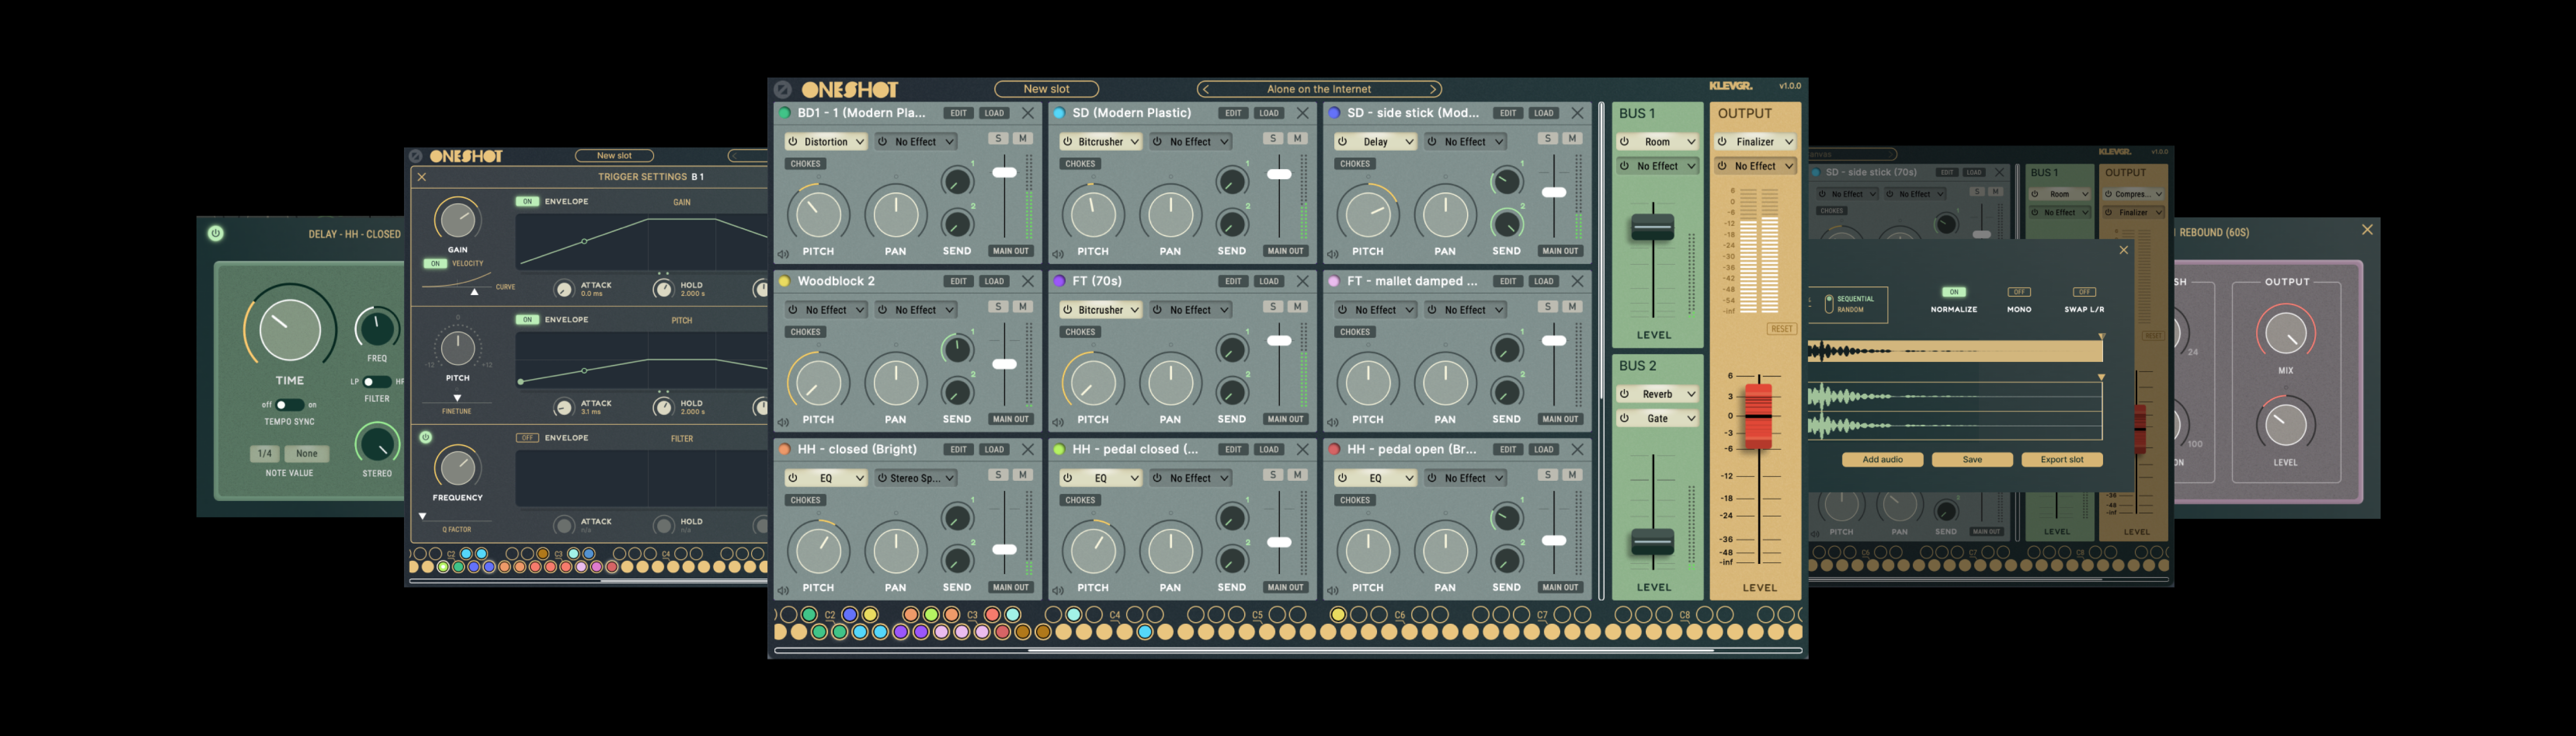Open the Gate dropdown on Bus 2
This screenshot has height=736, width=2576.
click(x=1657, y=418)
